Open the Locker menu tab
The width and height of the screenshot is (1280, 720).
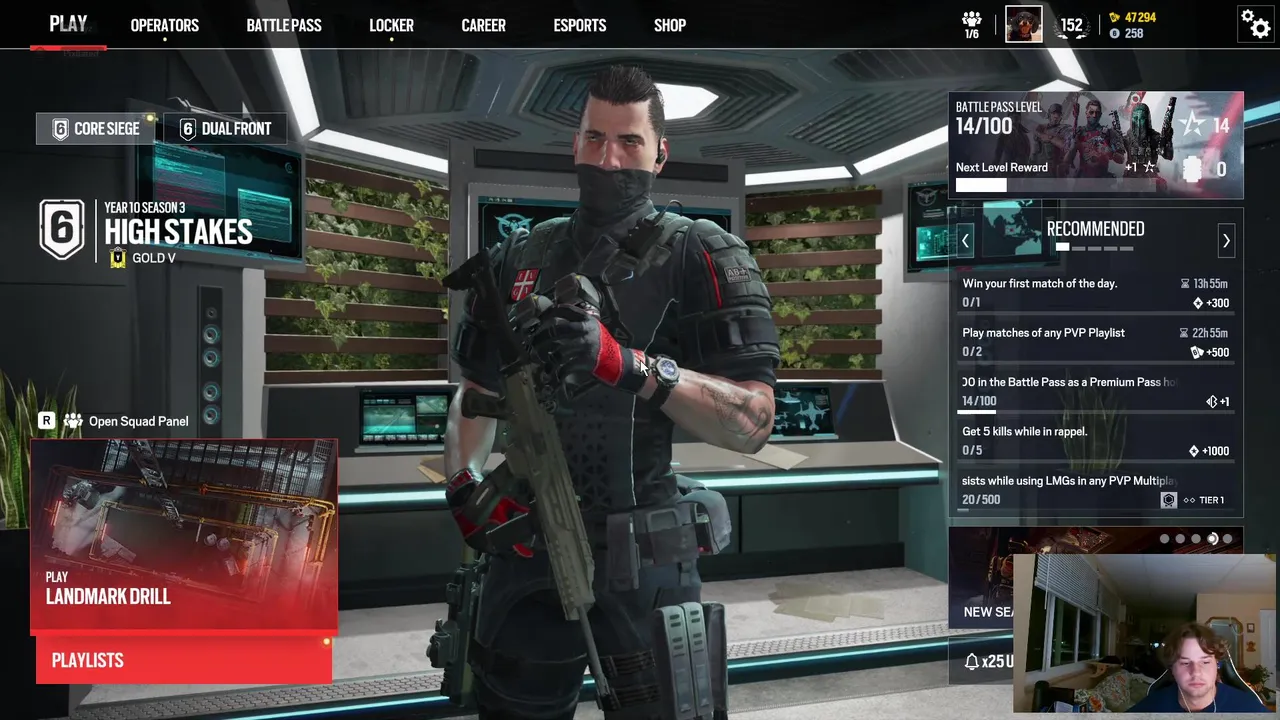391,25
